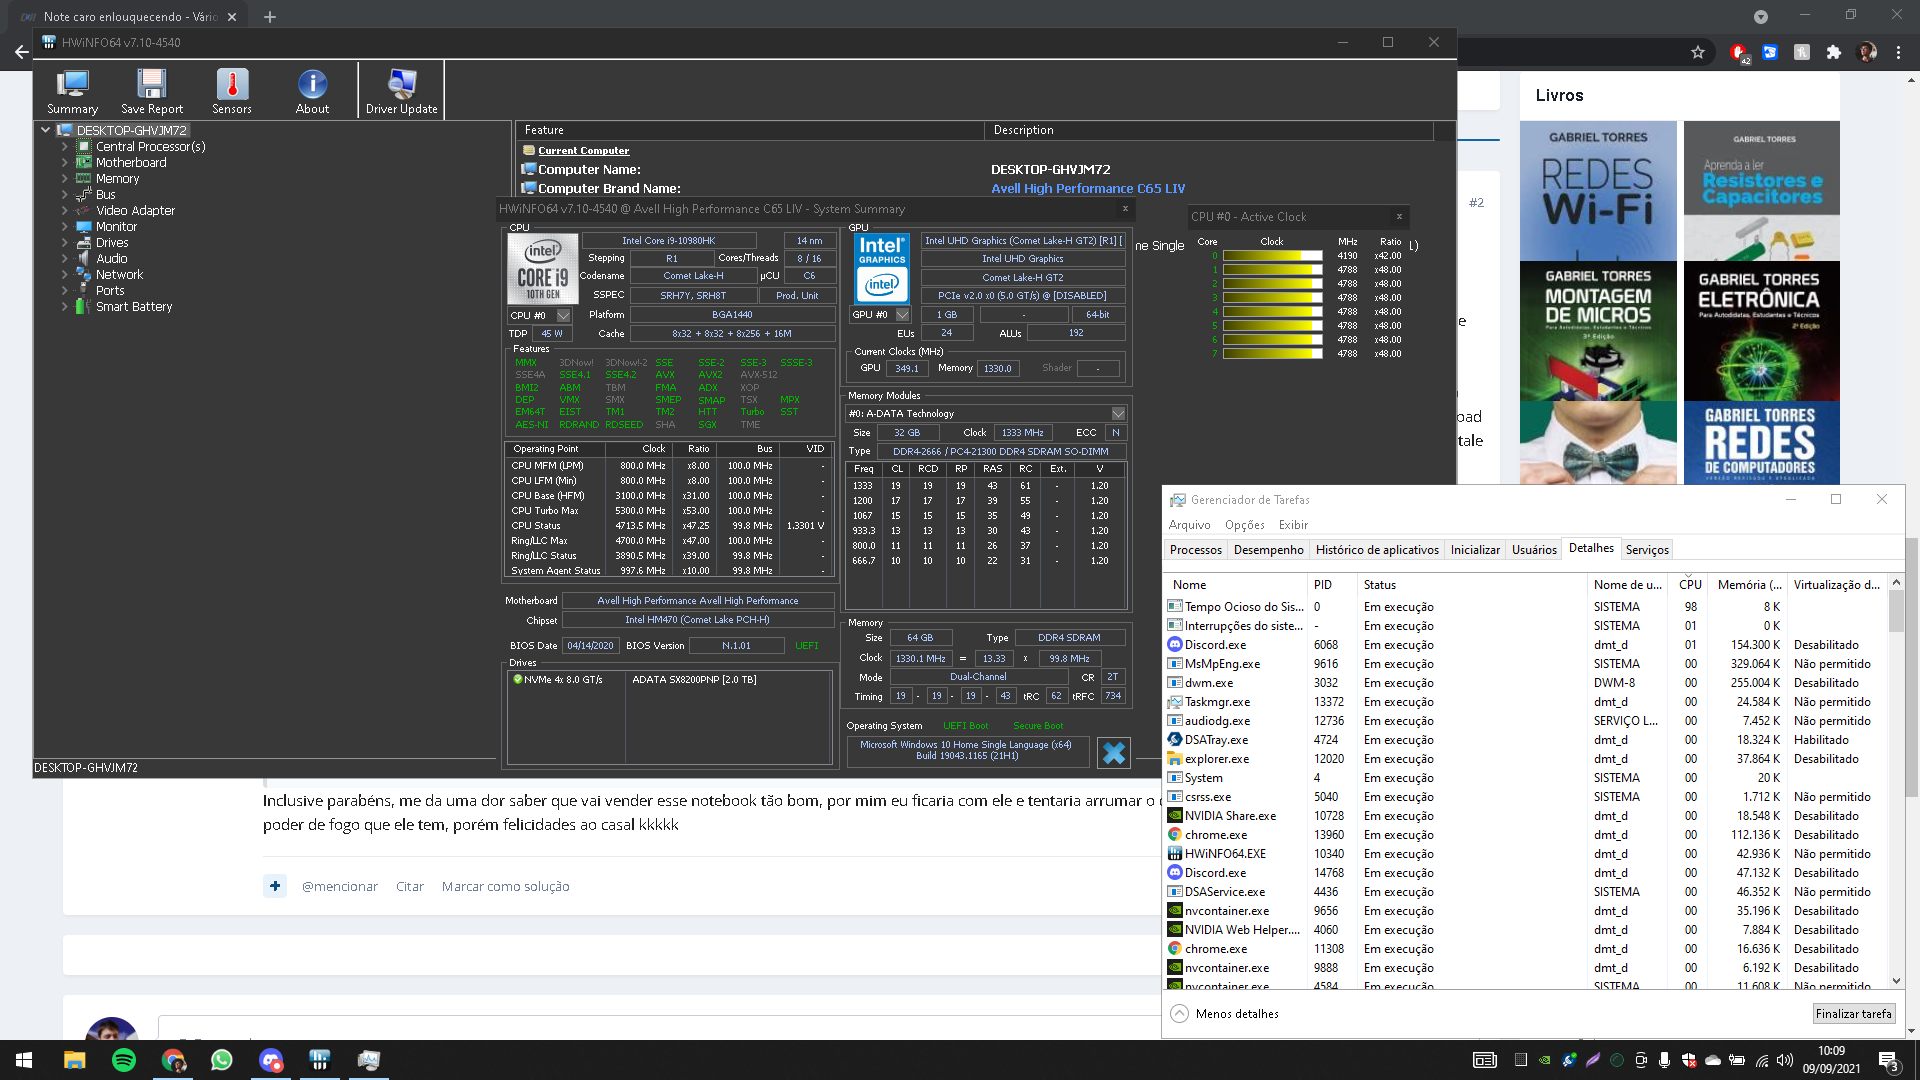Click the Core 7 clock bar

(1272, 354)
